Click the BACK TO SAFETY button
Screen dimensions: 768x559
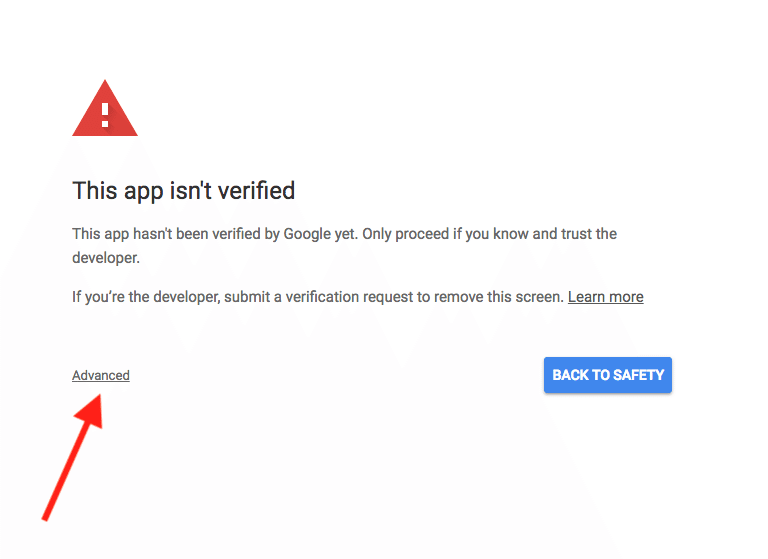coord(607,375)
